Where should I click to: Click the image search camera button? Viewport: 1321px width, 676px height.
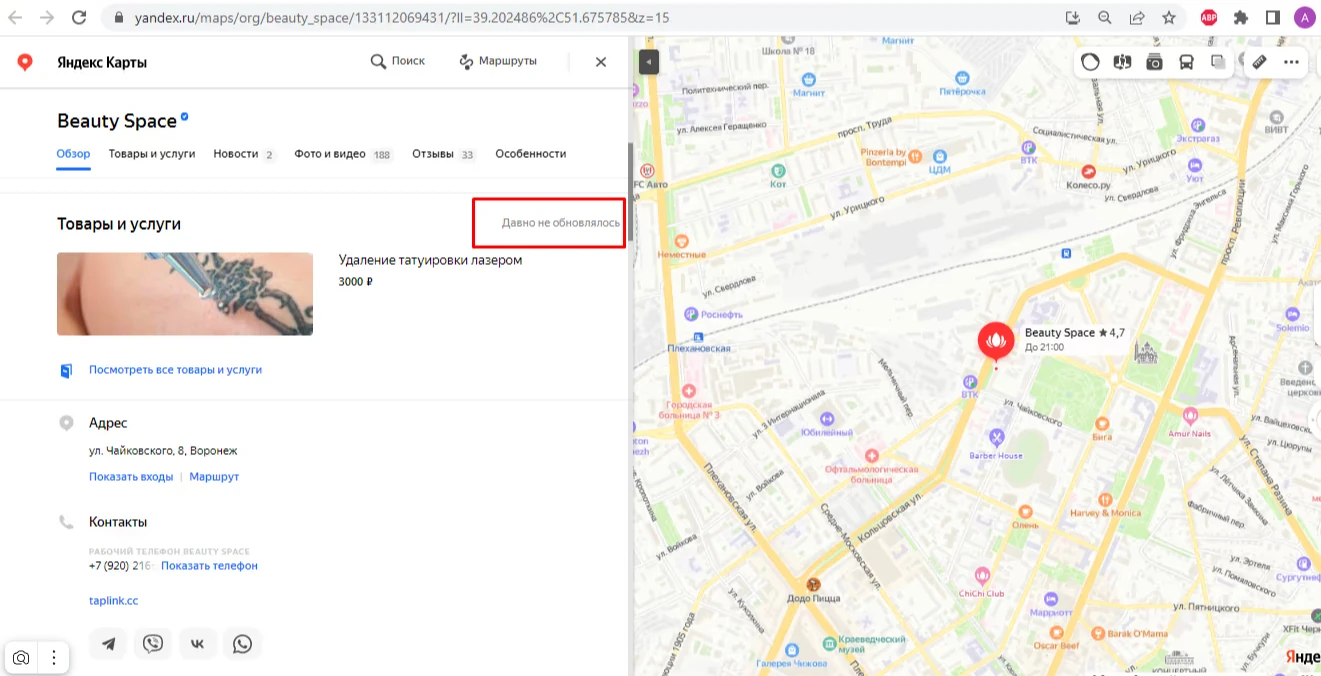click(x=21, y=658)
